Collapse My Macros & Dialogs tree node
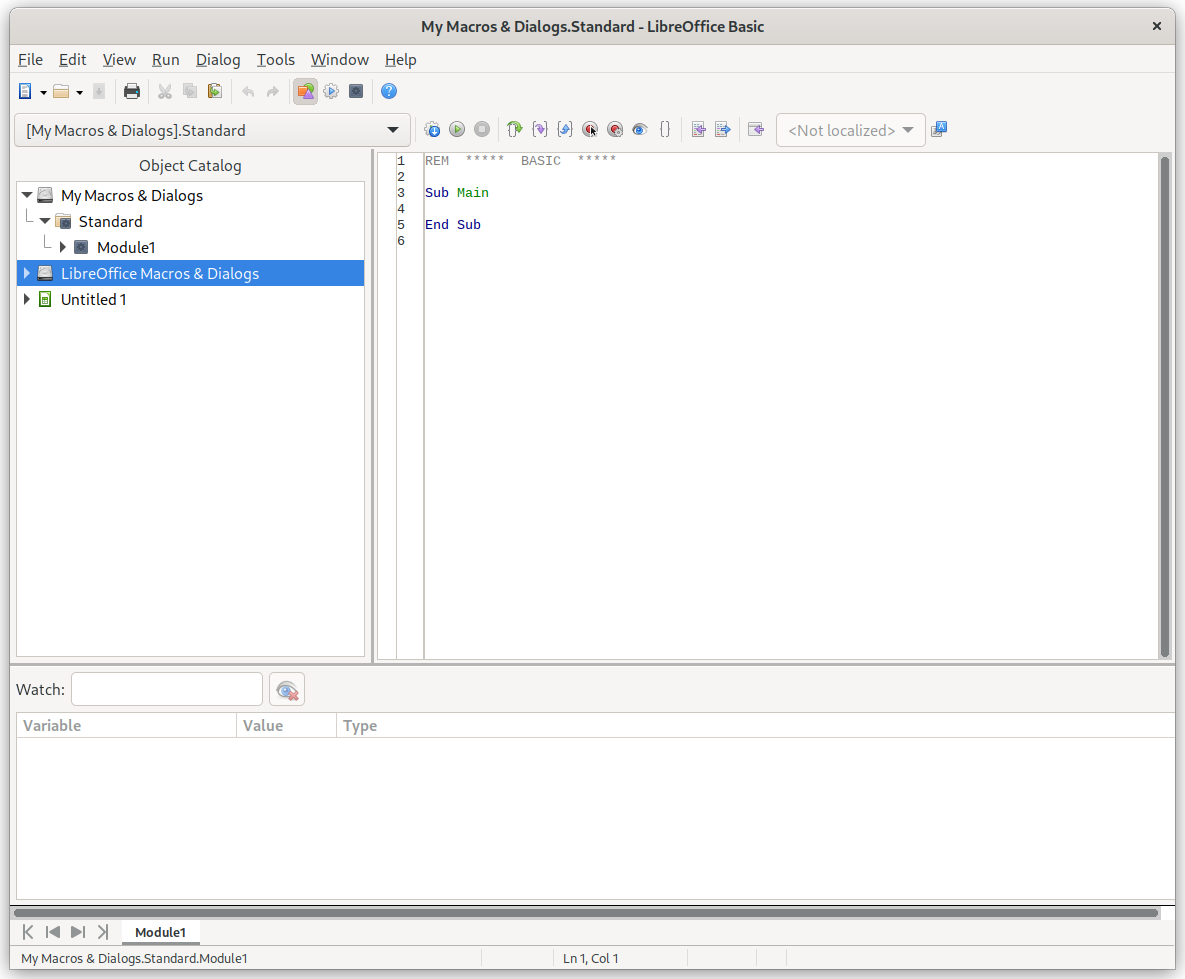Screen dimensions: 1185x979 [x=27, y=195]
